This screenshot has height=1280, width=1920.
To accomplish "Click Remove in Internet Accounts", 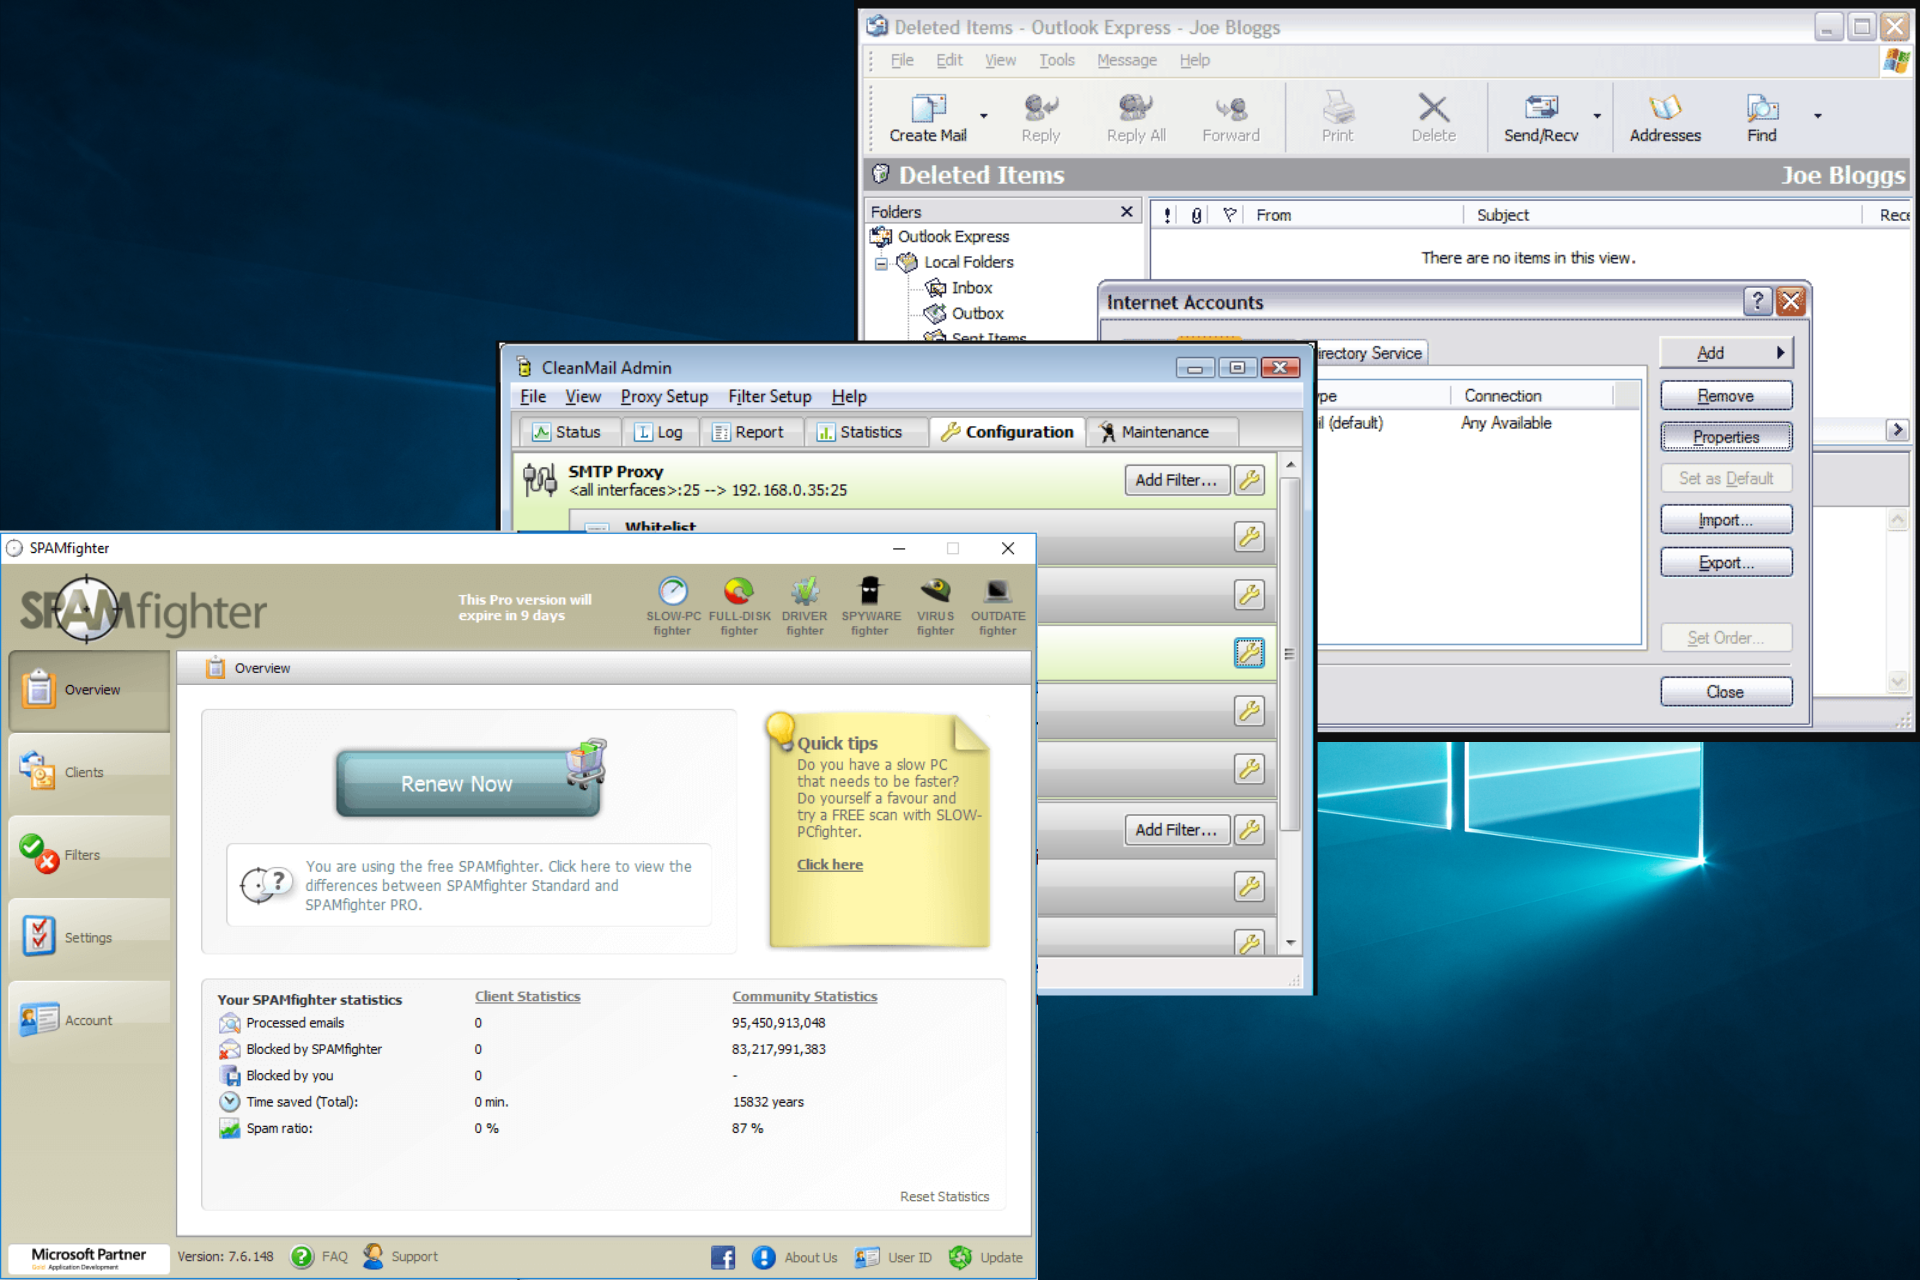I will (x=1726, y=396).
